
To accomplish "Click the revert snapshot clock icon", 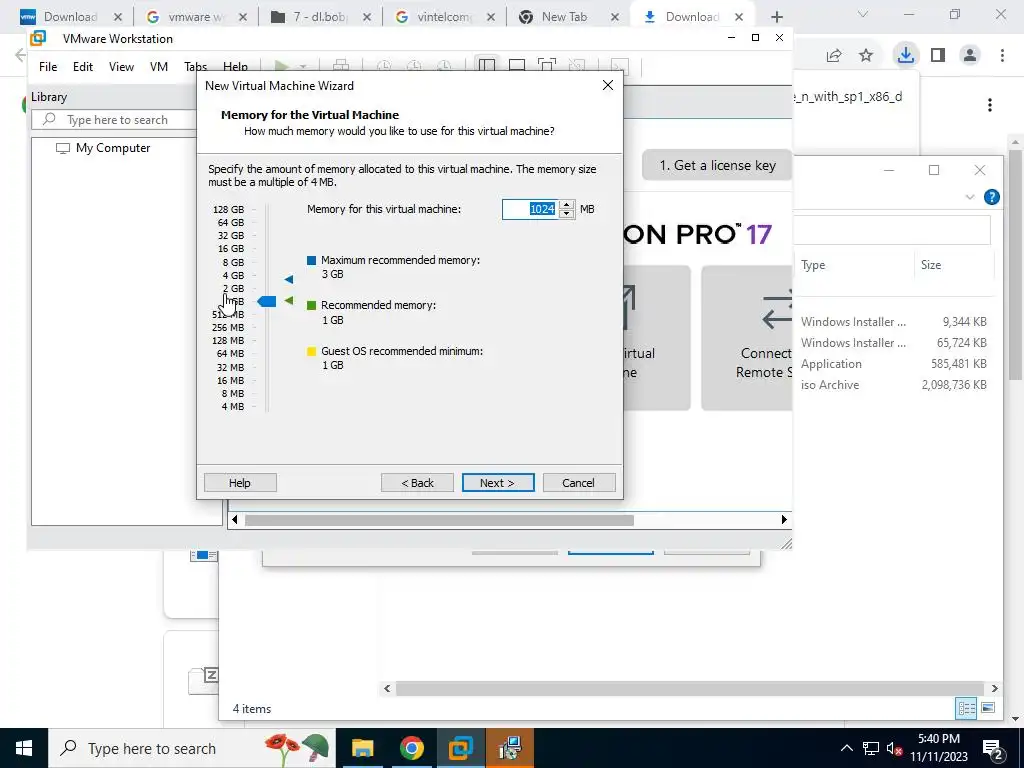I will tap(414, 66).
